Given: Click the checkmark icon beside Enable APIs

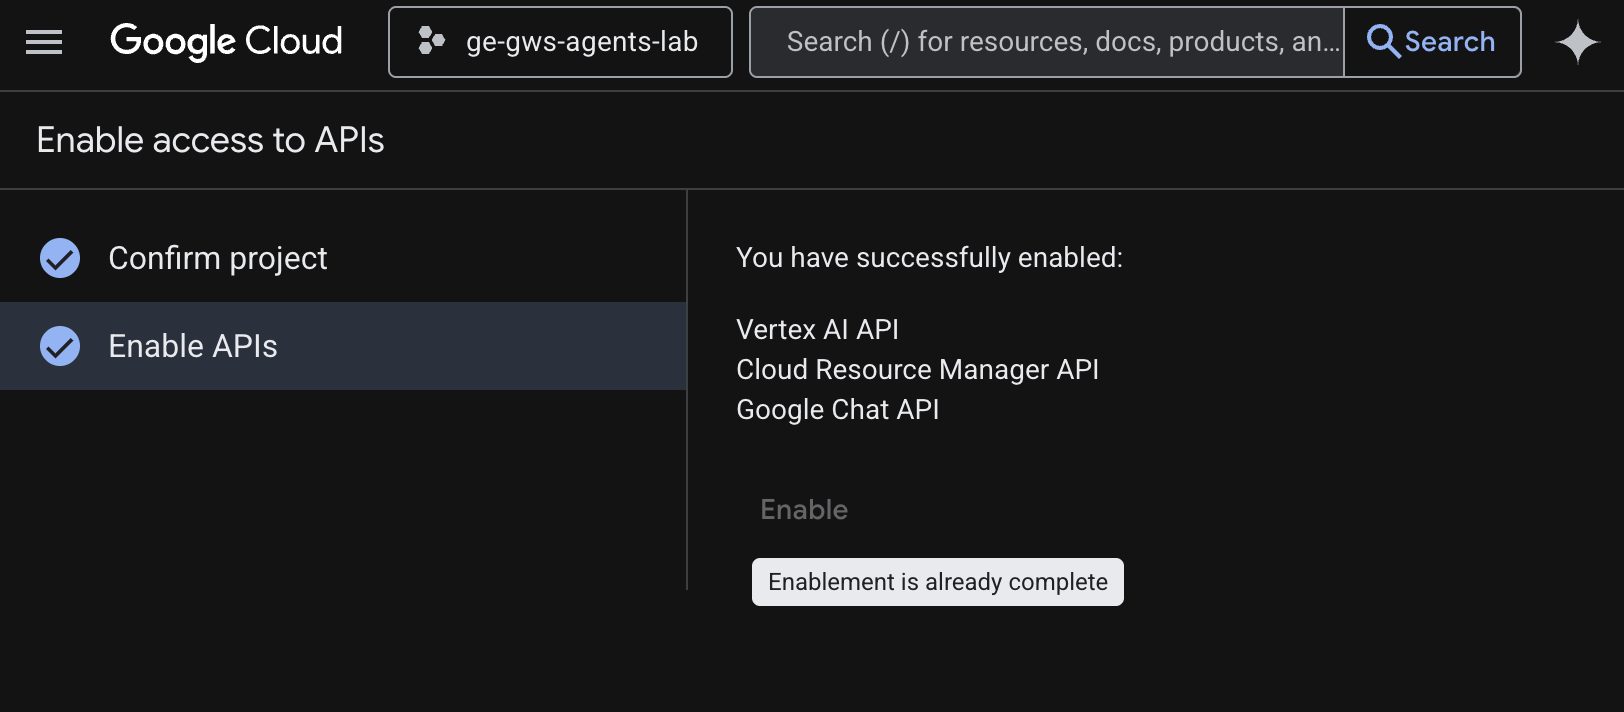Looking at the screenshot, I should (x=60, y=346).
